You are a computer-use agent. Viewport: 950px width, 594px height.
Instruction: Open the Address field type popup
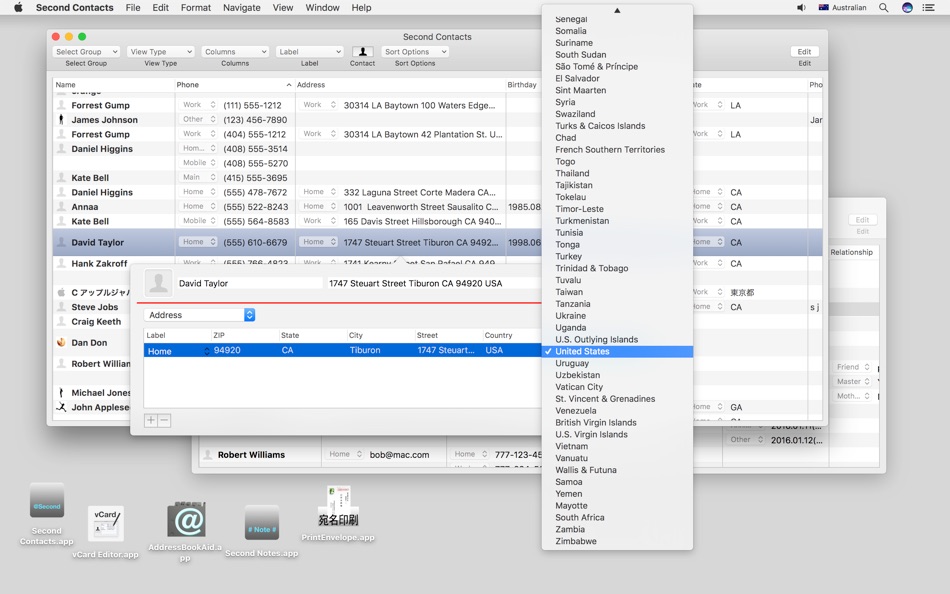[199, 315]
